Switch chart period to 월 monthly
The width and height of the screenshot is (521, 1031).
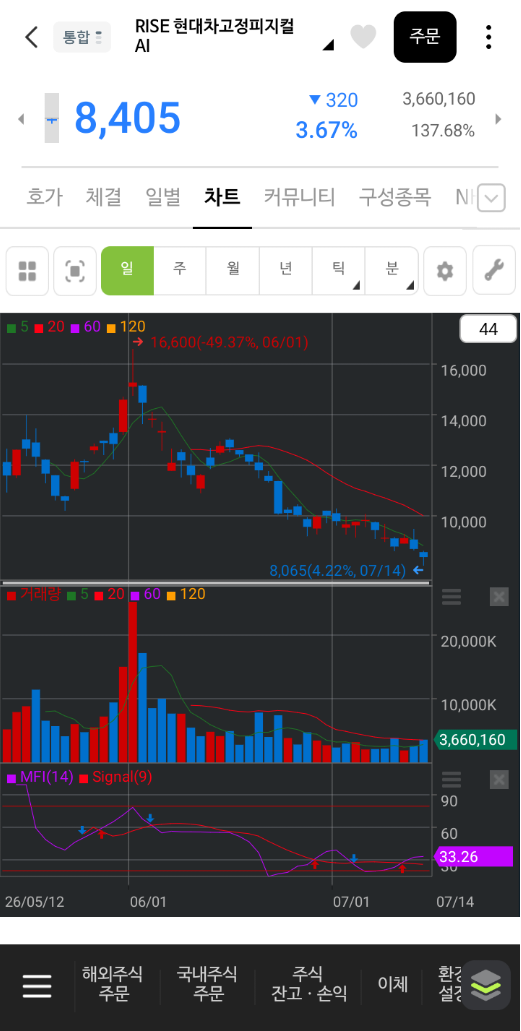(x=233, y=271)
